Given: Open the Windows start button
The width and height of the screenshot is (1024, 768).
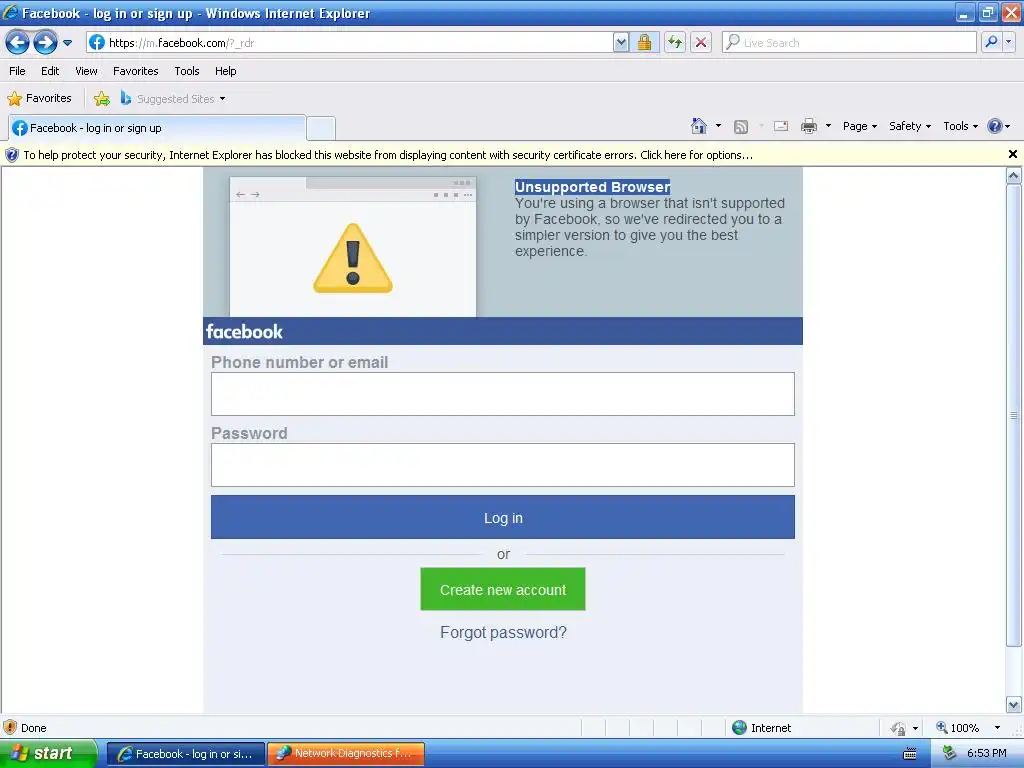Looking at the screenshot, I should tap(48, 753).
